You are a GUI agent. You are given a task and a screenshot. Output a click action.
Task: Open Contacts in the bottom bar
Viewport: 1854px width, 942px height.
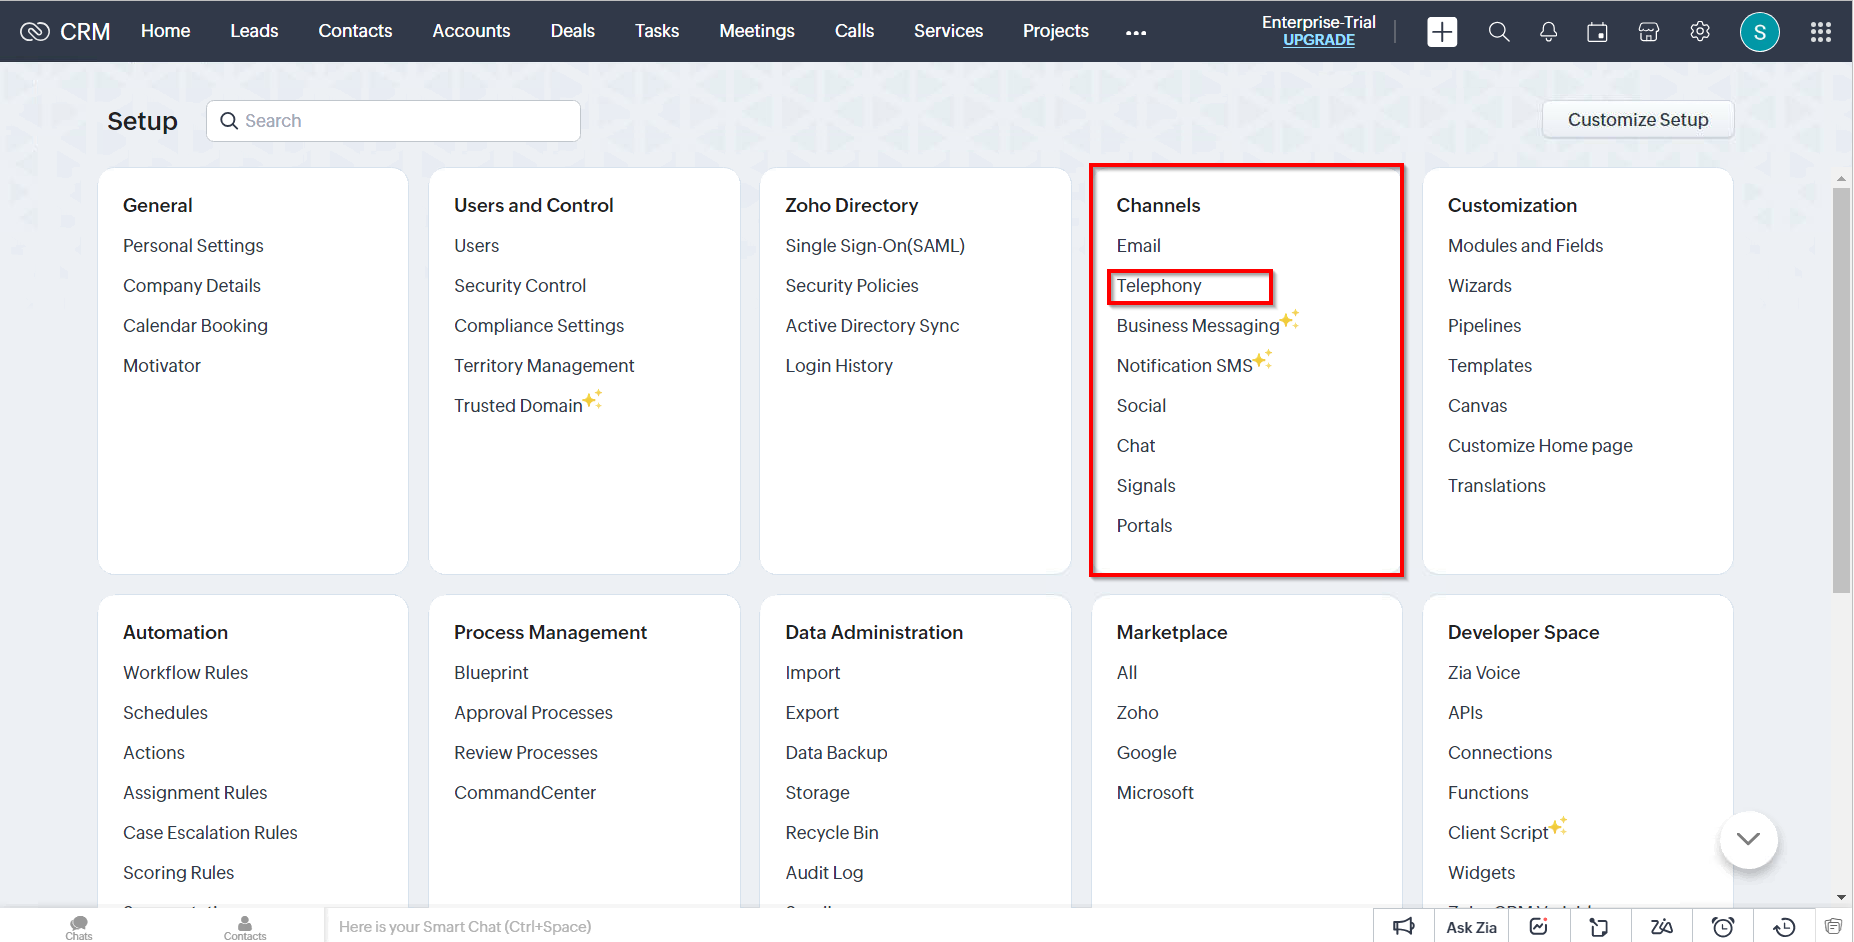pyautogui.click(x=245, y=928)
